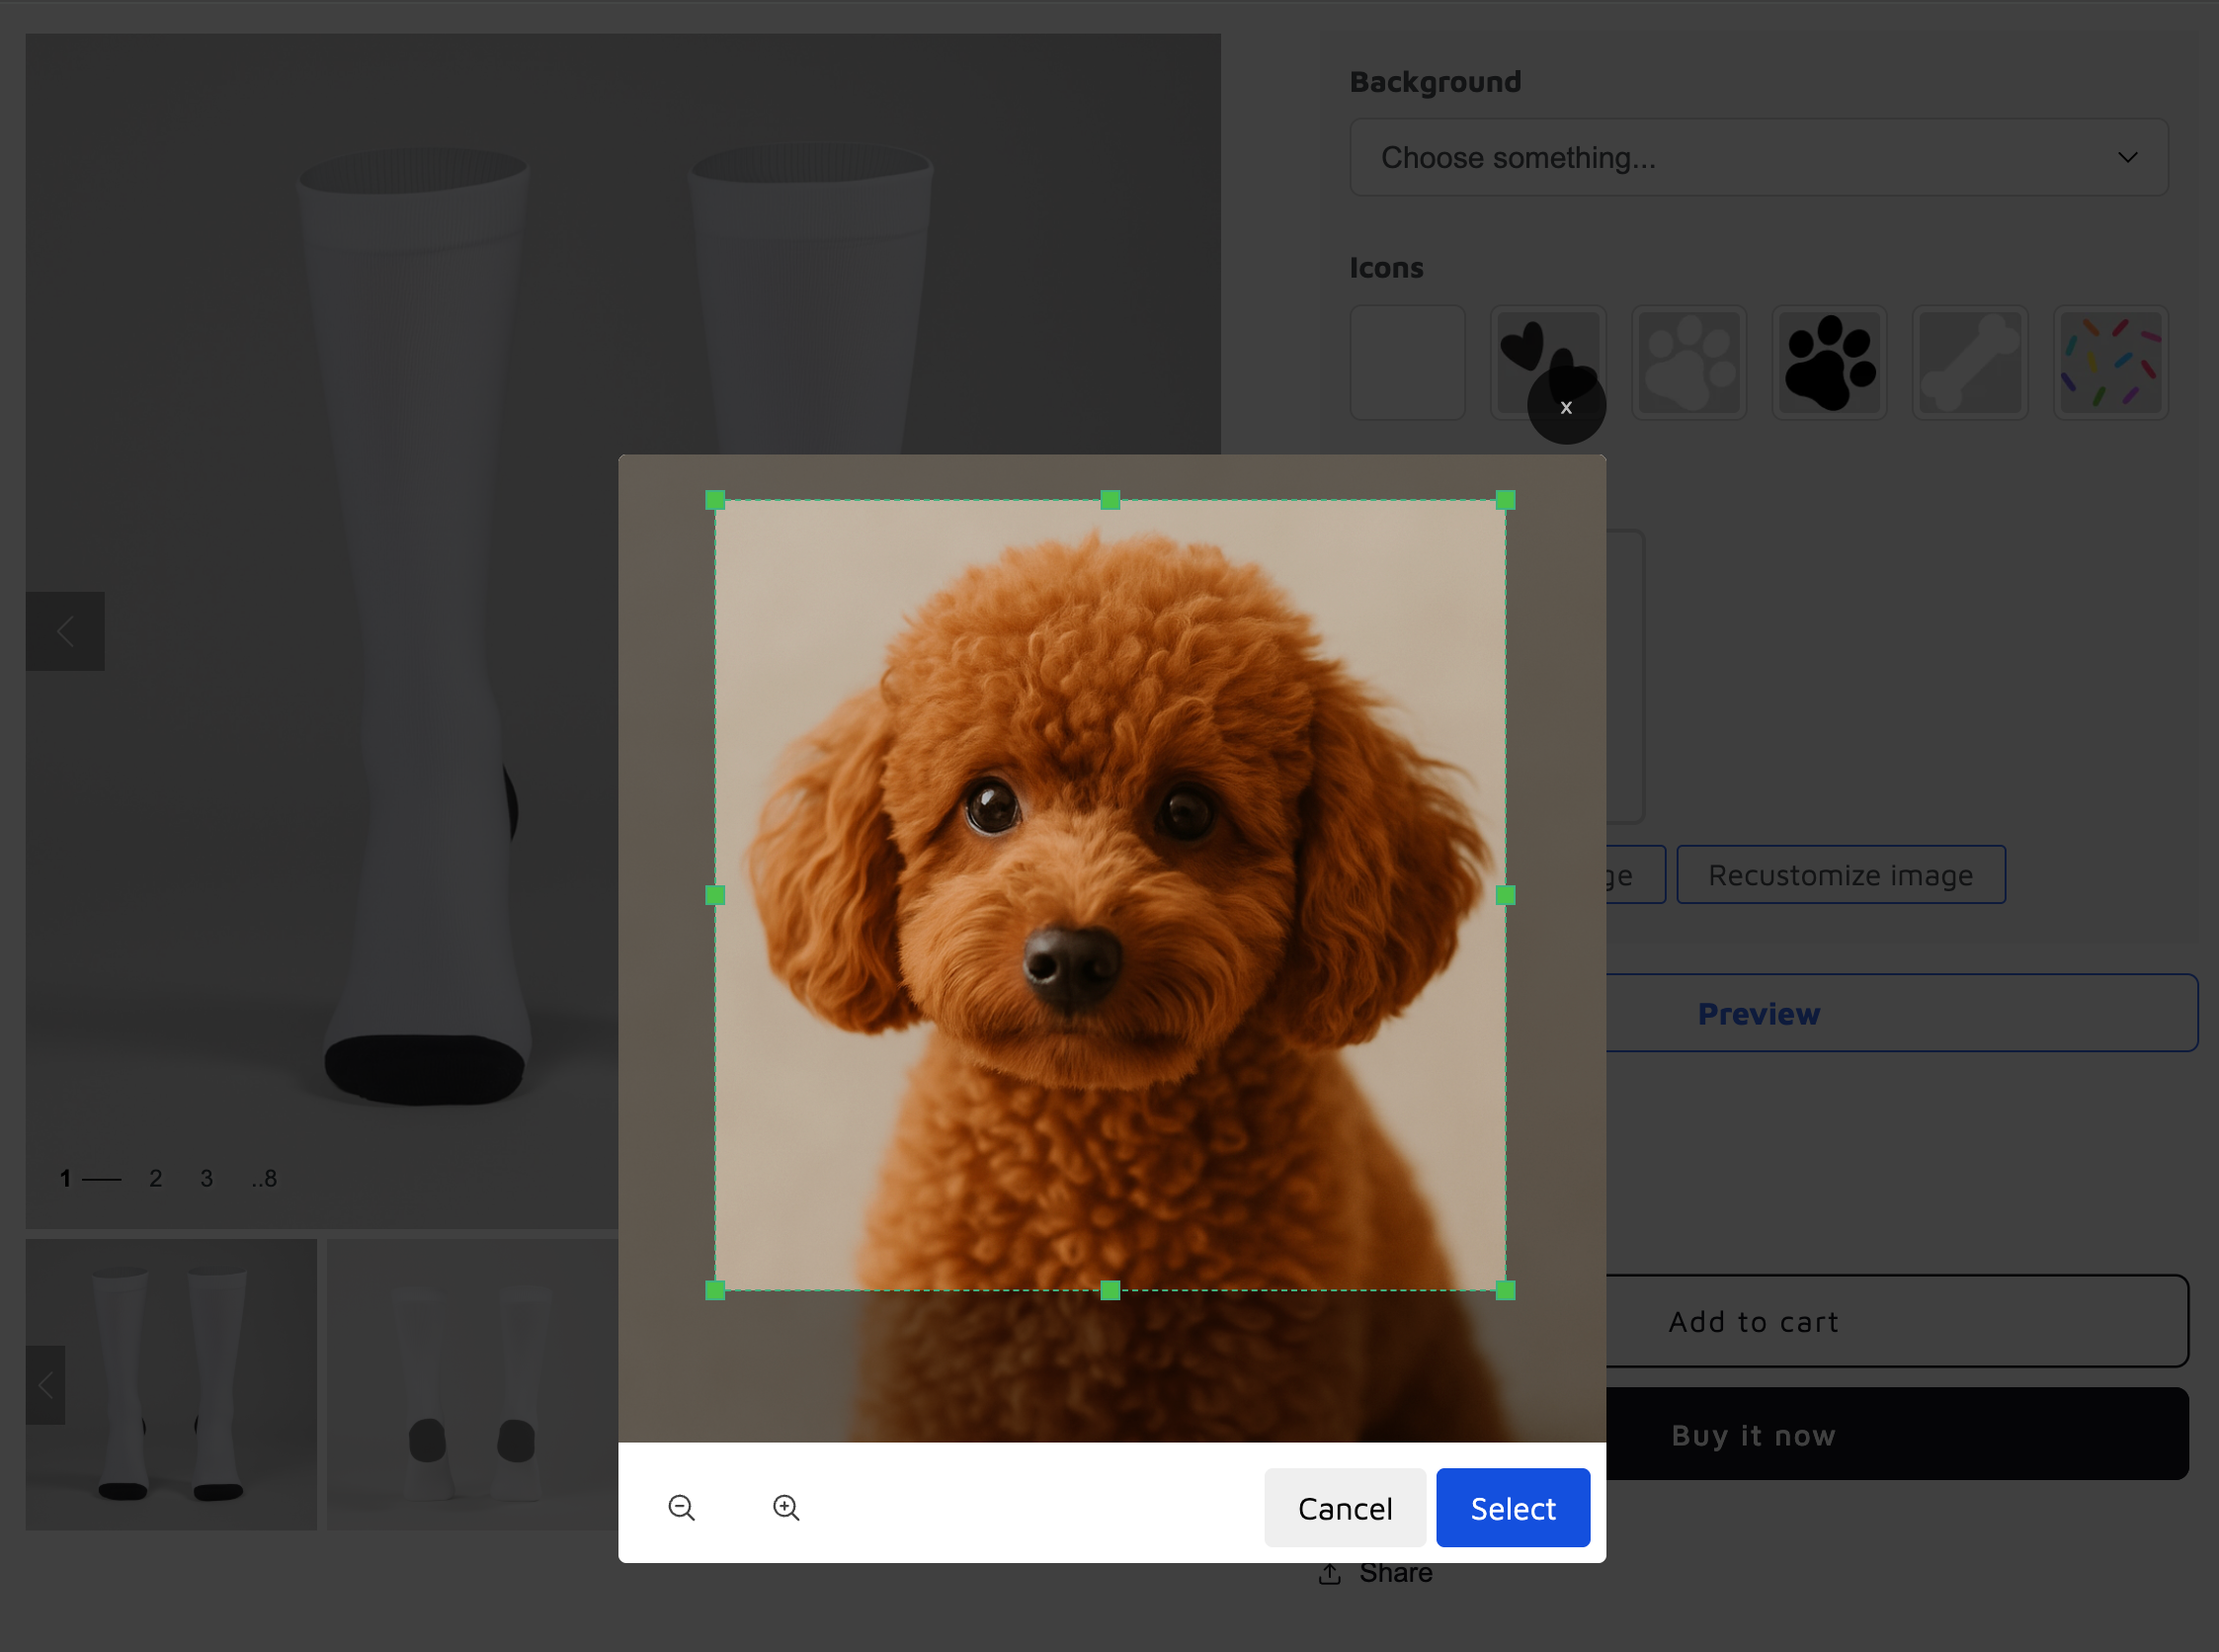Pick the white paw print icon
This screenshot has width=2219, height=1652.
1688,362
